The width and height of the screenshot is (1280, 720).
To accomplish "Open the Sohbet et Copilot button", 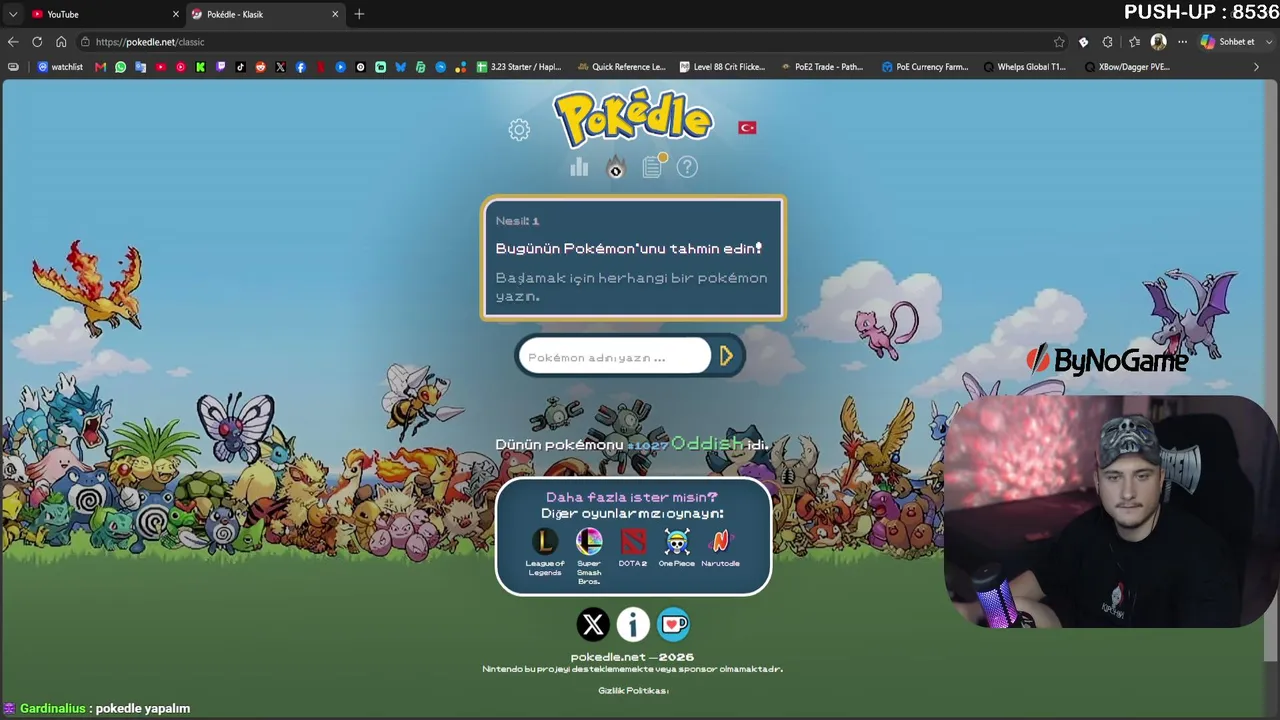I will point(1227,42).
